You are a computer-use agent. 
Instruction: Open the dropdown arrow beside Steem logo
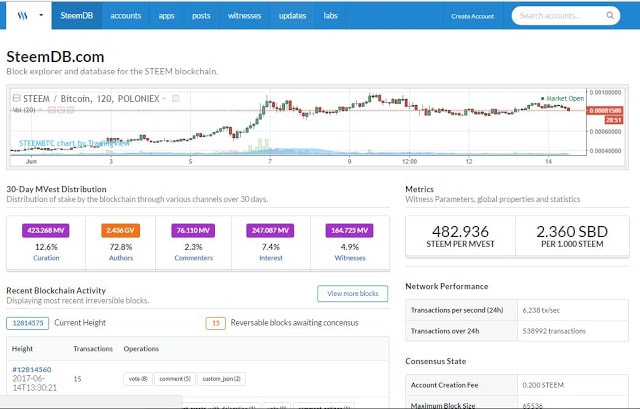[41, 15]
